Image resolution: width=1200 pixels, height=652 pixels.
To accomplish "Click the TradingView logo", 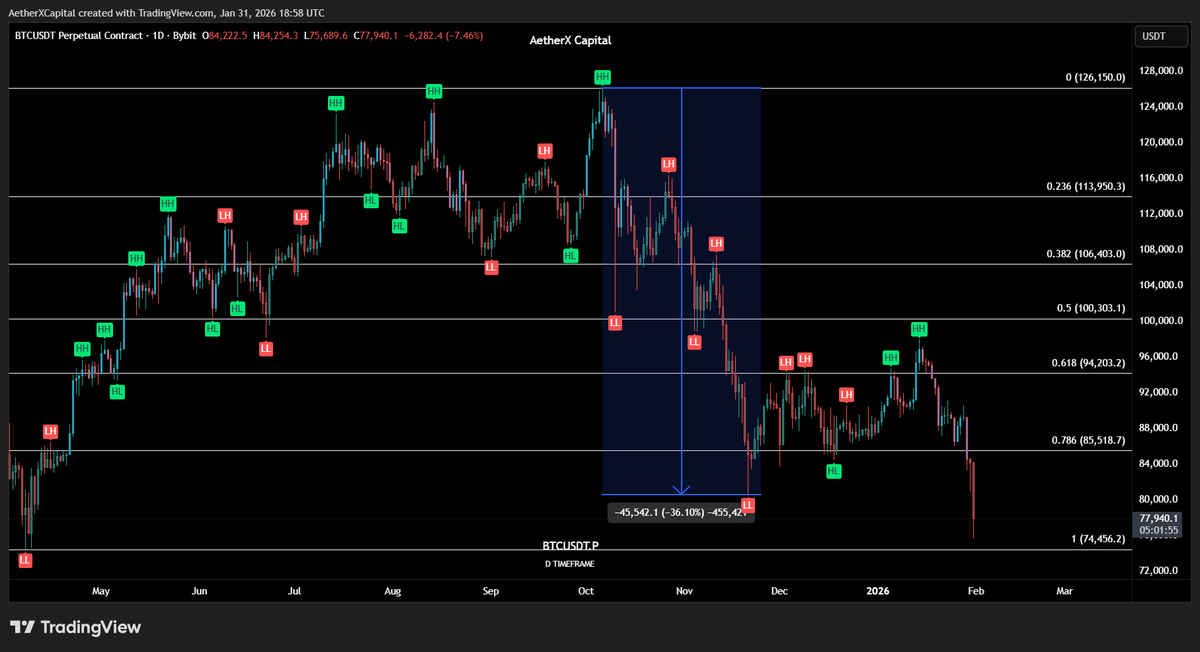I will 76,627.
